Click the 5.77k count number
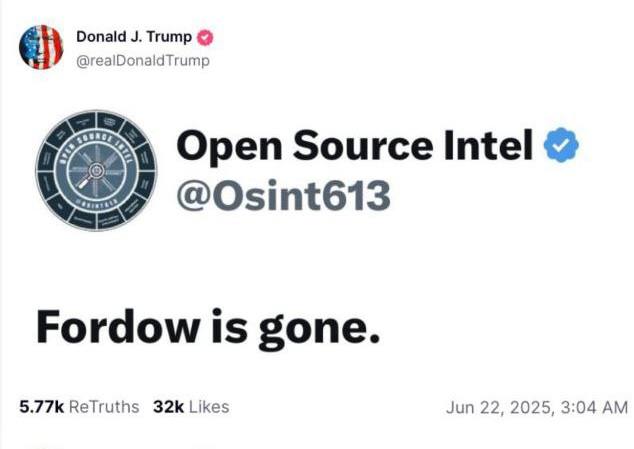The image size is (634, 449). [x=42, y=407]
